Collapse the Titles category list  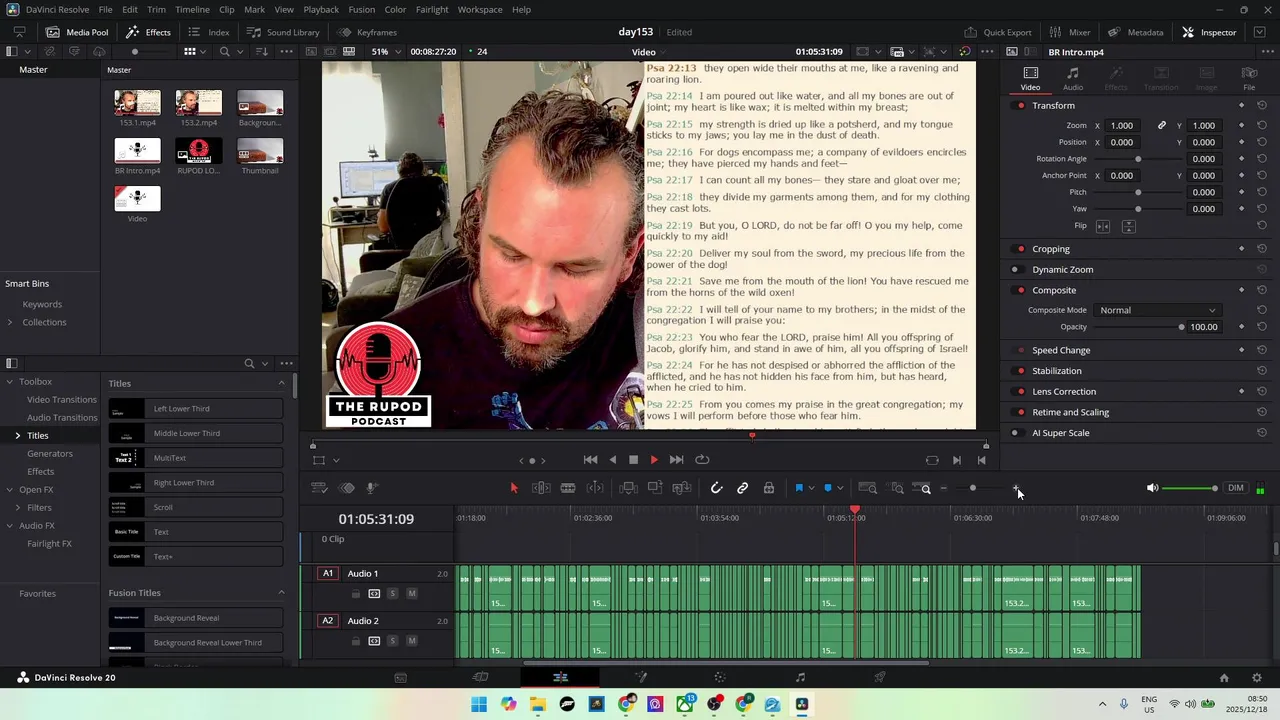coord(281,383)
